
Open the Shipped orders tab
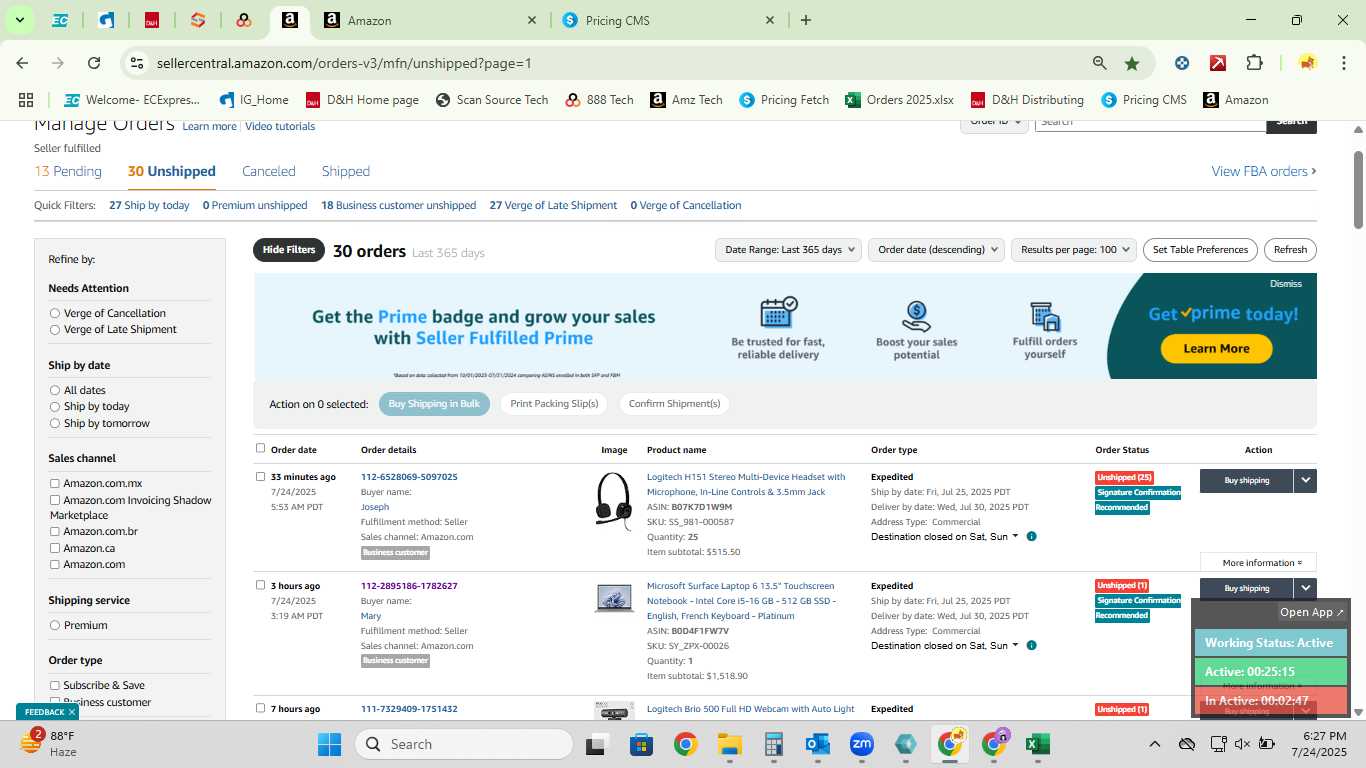(x=346, y=171)
